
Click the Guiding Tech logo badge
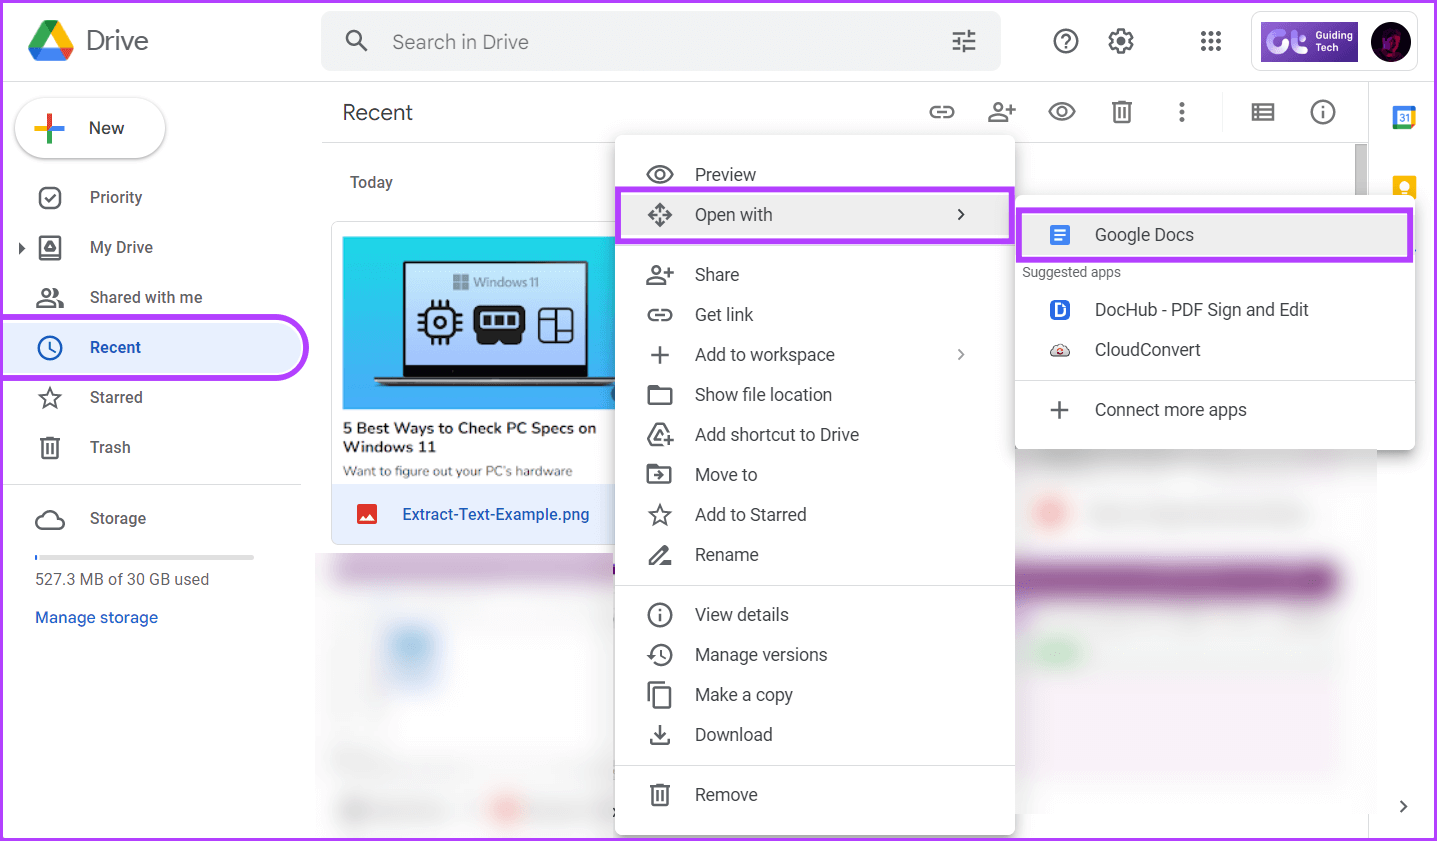[1309, 42]
